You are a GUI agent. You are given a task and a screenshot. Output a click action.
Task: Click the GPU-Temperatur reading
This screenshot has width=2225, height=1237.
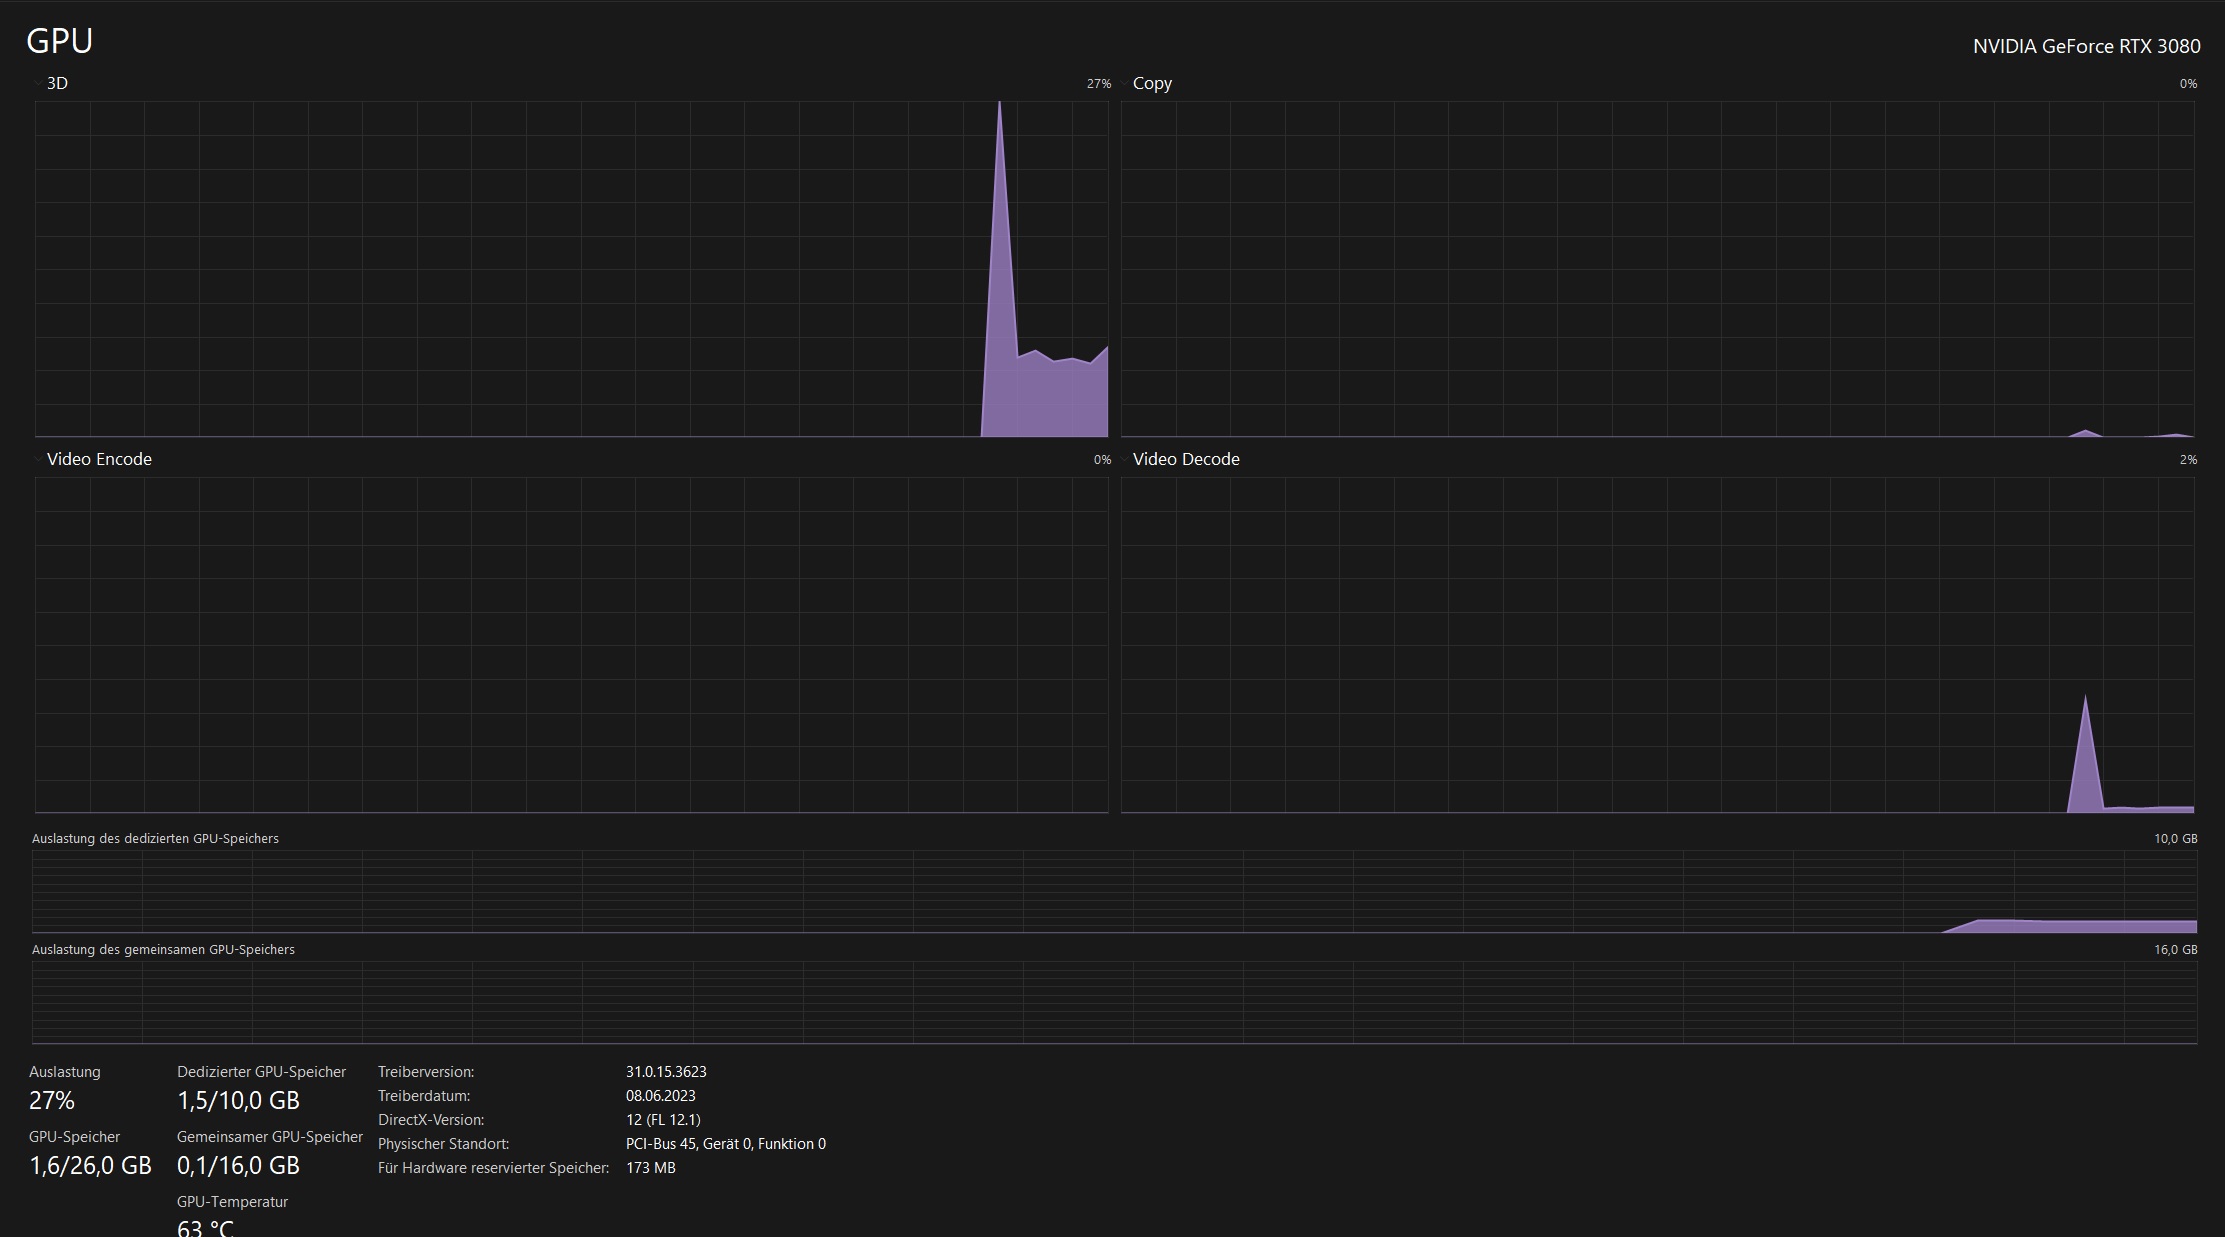[205, 1227]
